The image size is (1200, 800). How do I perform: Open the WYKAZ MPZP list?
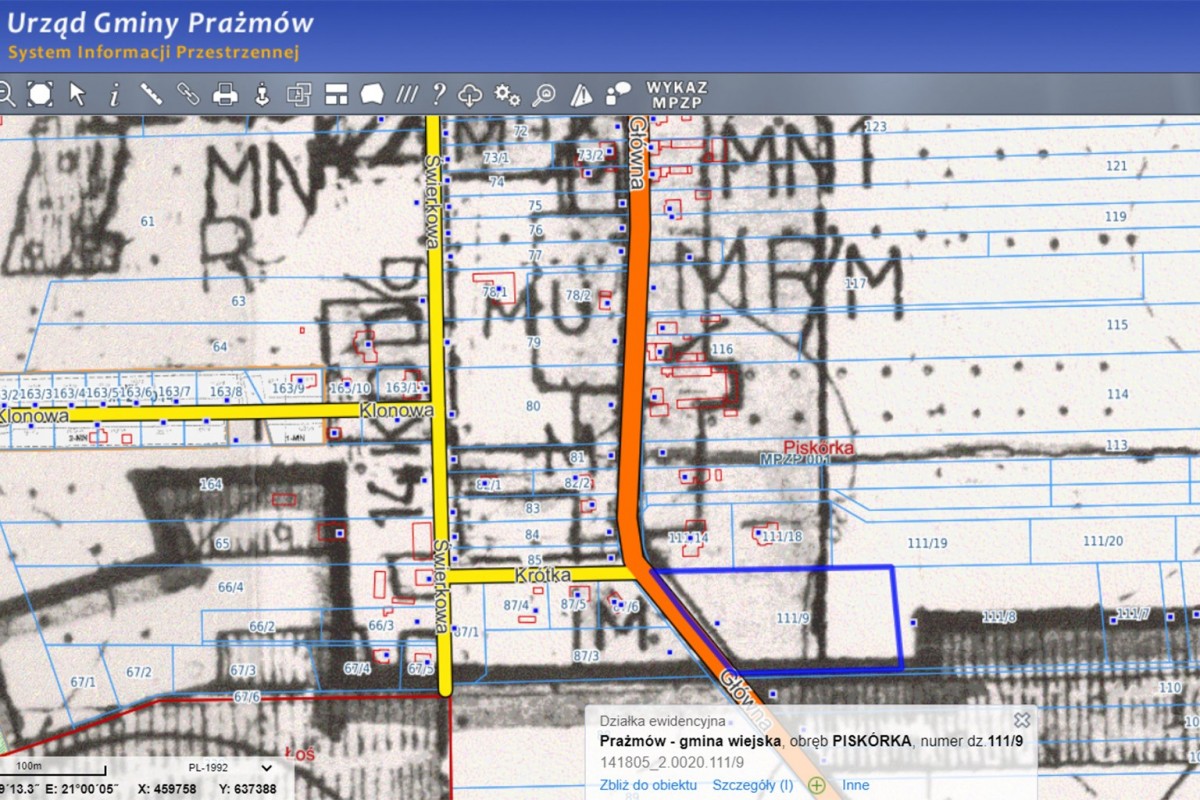(677, 95)
